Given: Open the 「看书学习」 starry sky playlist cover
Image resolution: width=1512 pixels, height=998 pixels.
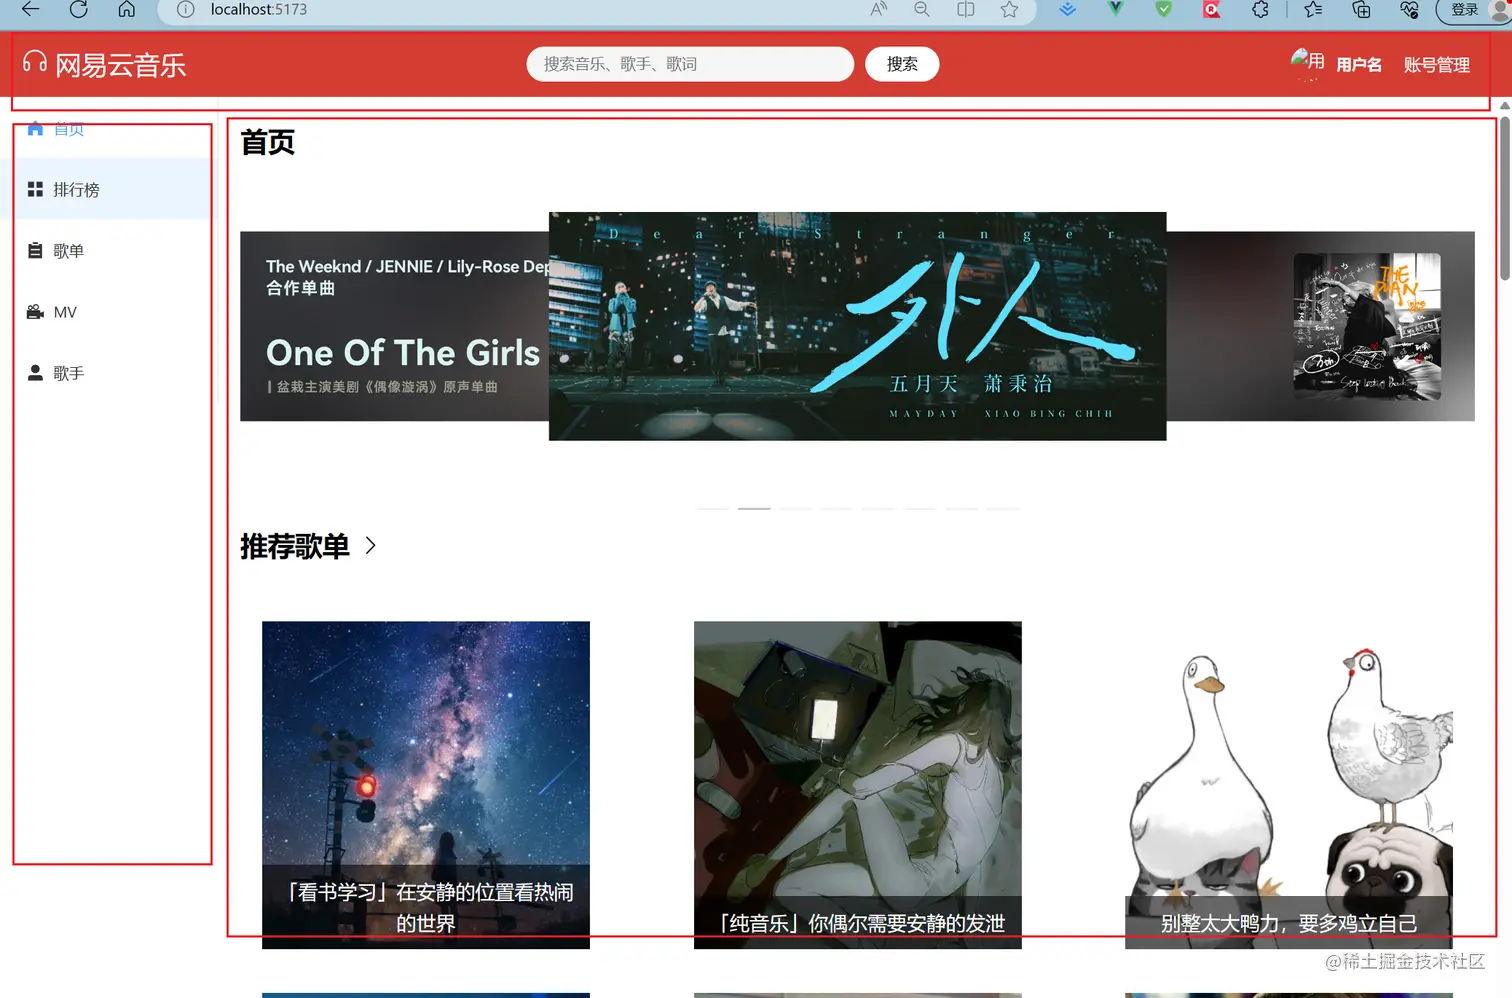Looking at the screenshot, I should [x=426, y=785].
